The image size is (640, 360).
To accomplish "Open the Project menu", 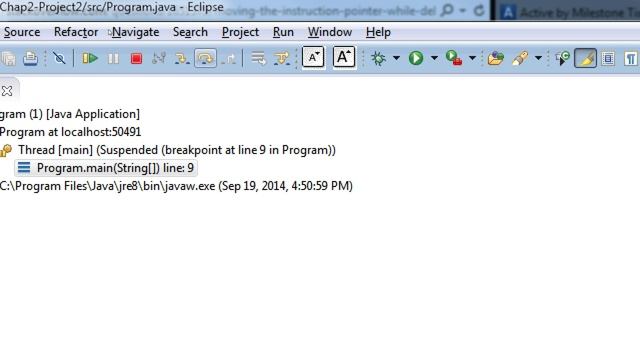I will coord(240,32).
